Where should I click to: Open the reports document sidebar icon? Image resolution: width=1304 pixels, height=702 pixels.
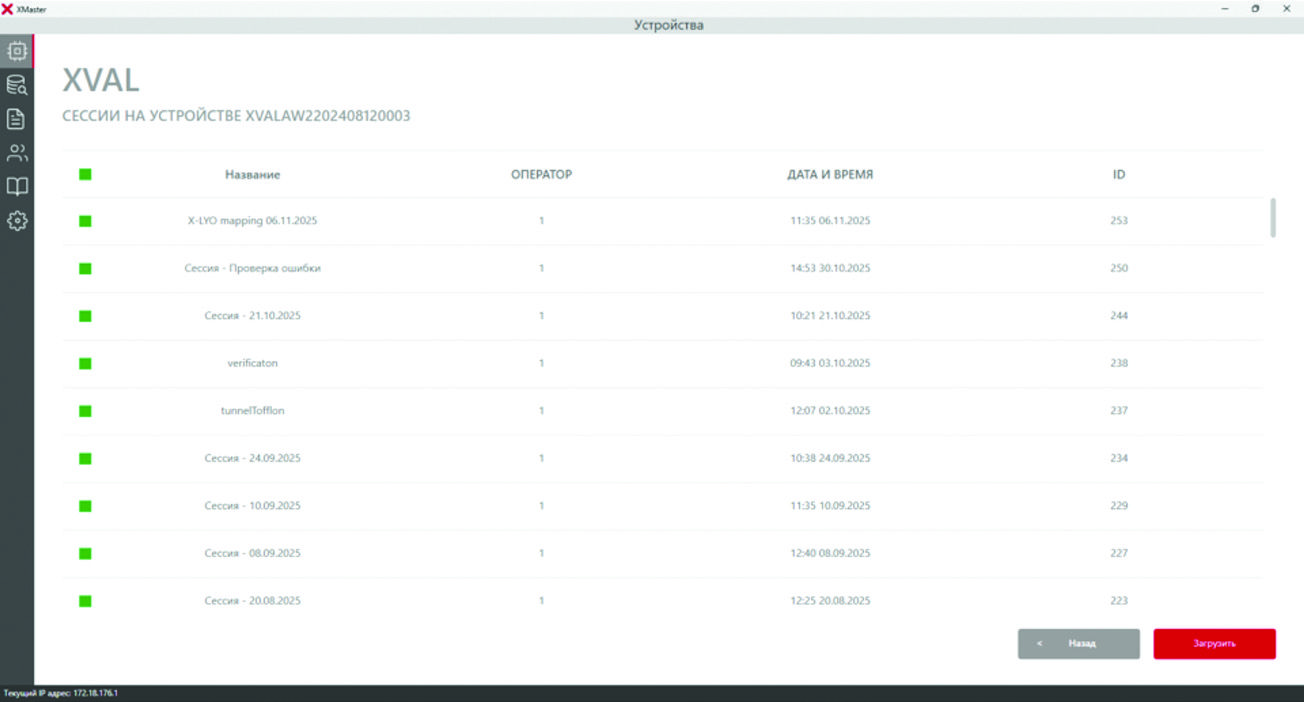tap(17, 120)
